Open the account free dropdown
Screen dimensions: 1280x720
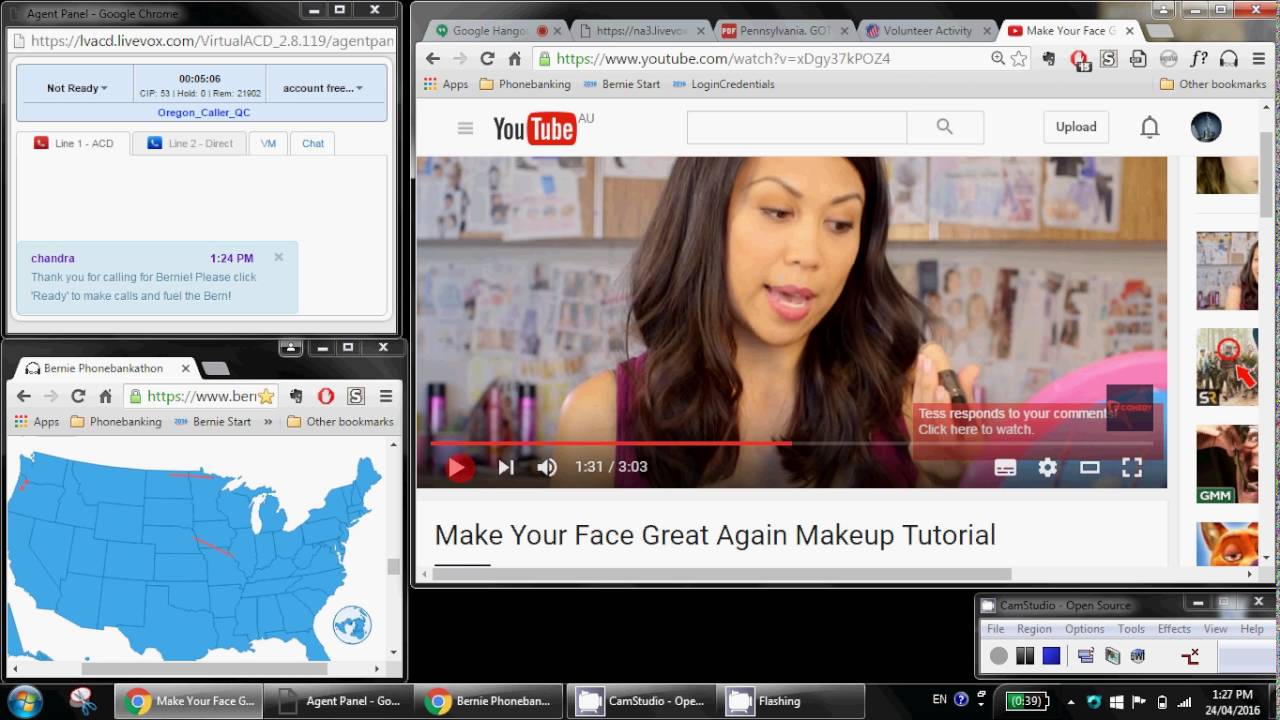point(324,88)
